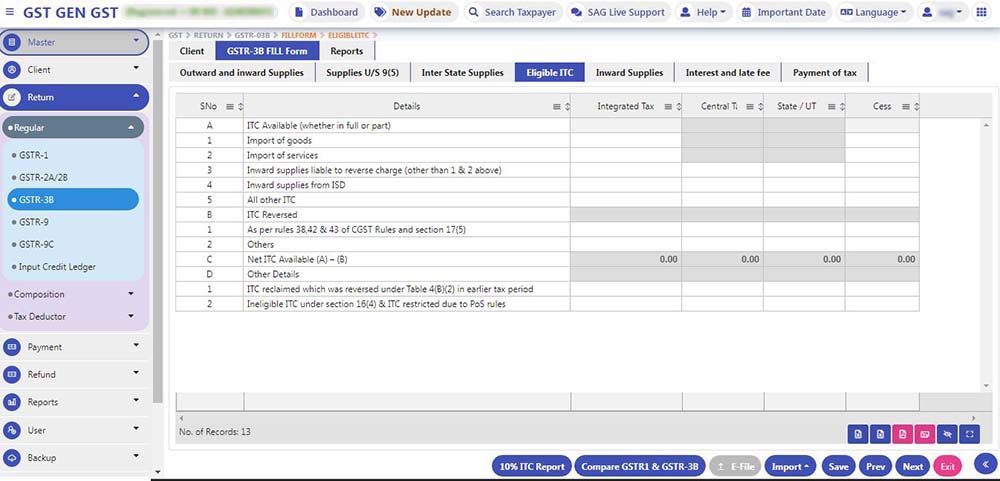Click the Payment icon in the sidebar
Viewport: 1000px width, 481px height.
(x=12, y=347)
